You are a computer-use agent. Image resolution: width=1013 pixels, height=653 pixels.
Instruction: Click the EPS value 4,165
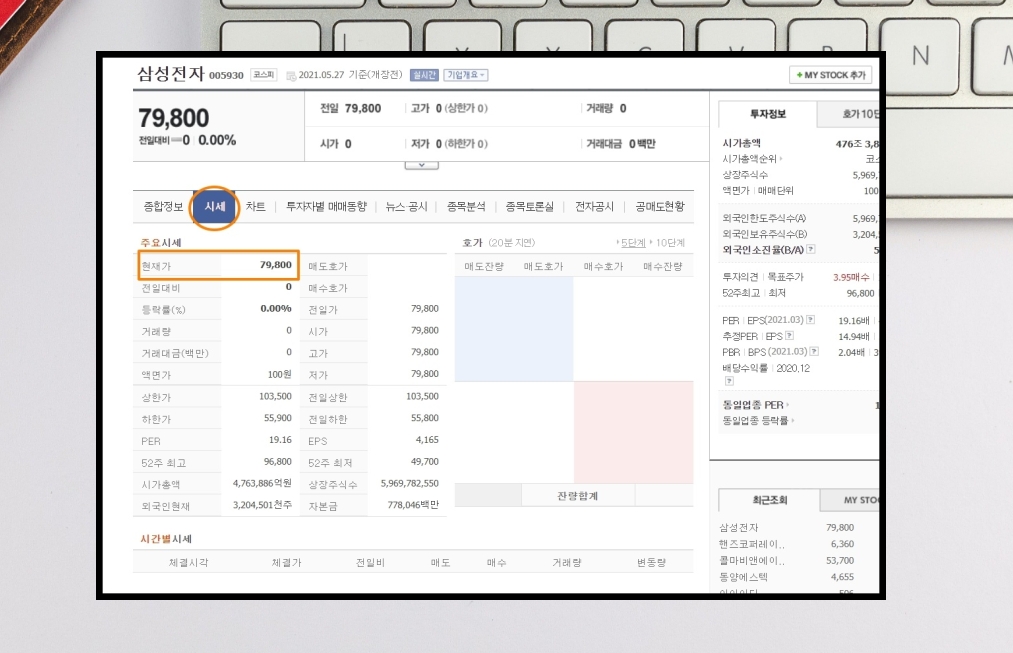coord(427,440)
